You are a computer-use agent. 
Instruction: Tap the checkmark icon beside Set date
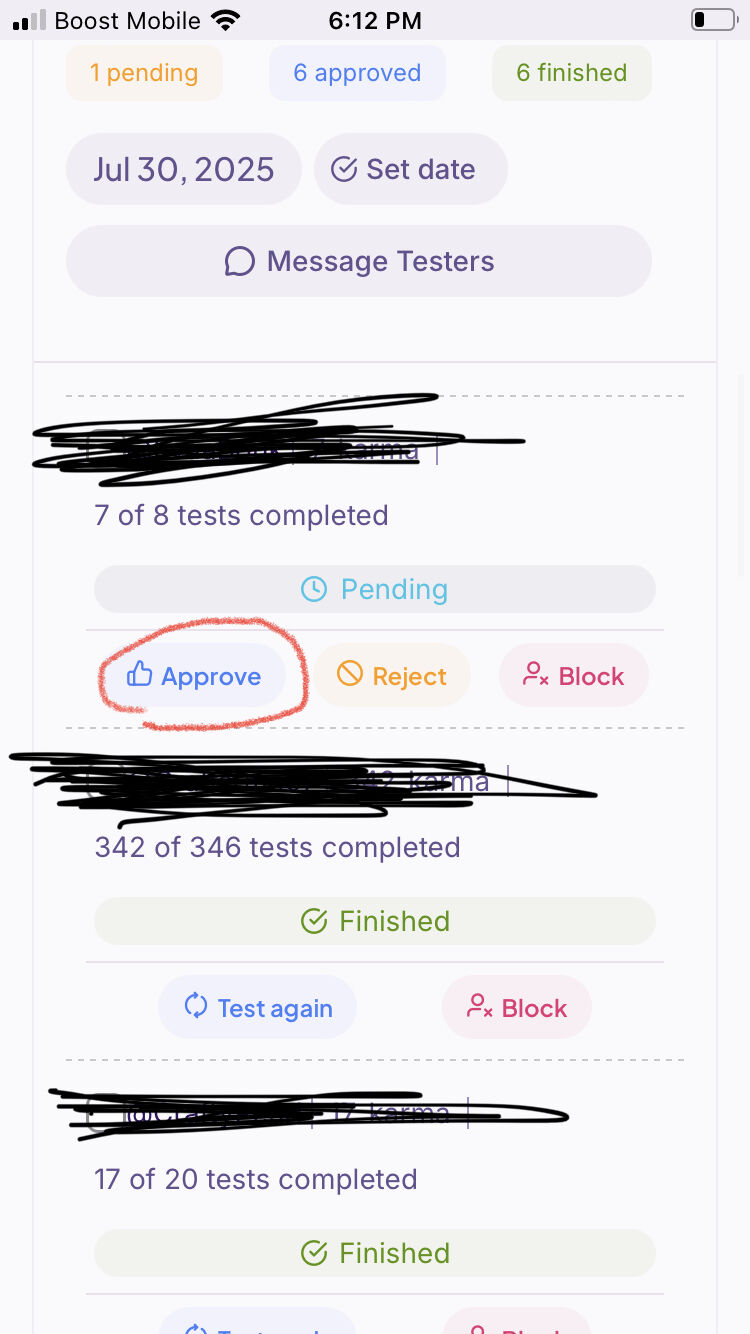pos(344,169)
